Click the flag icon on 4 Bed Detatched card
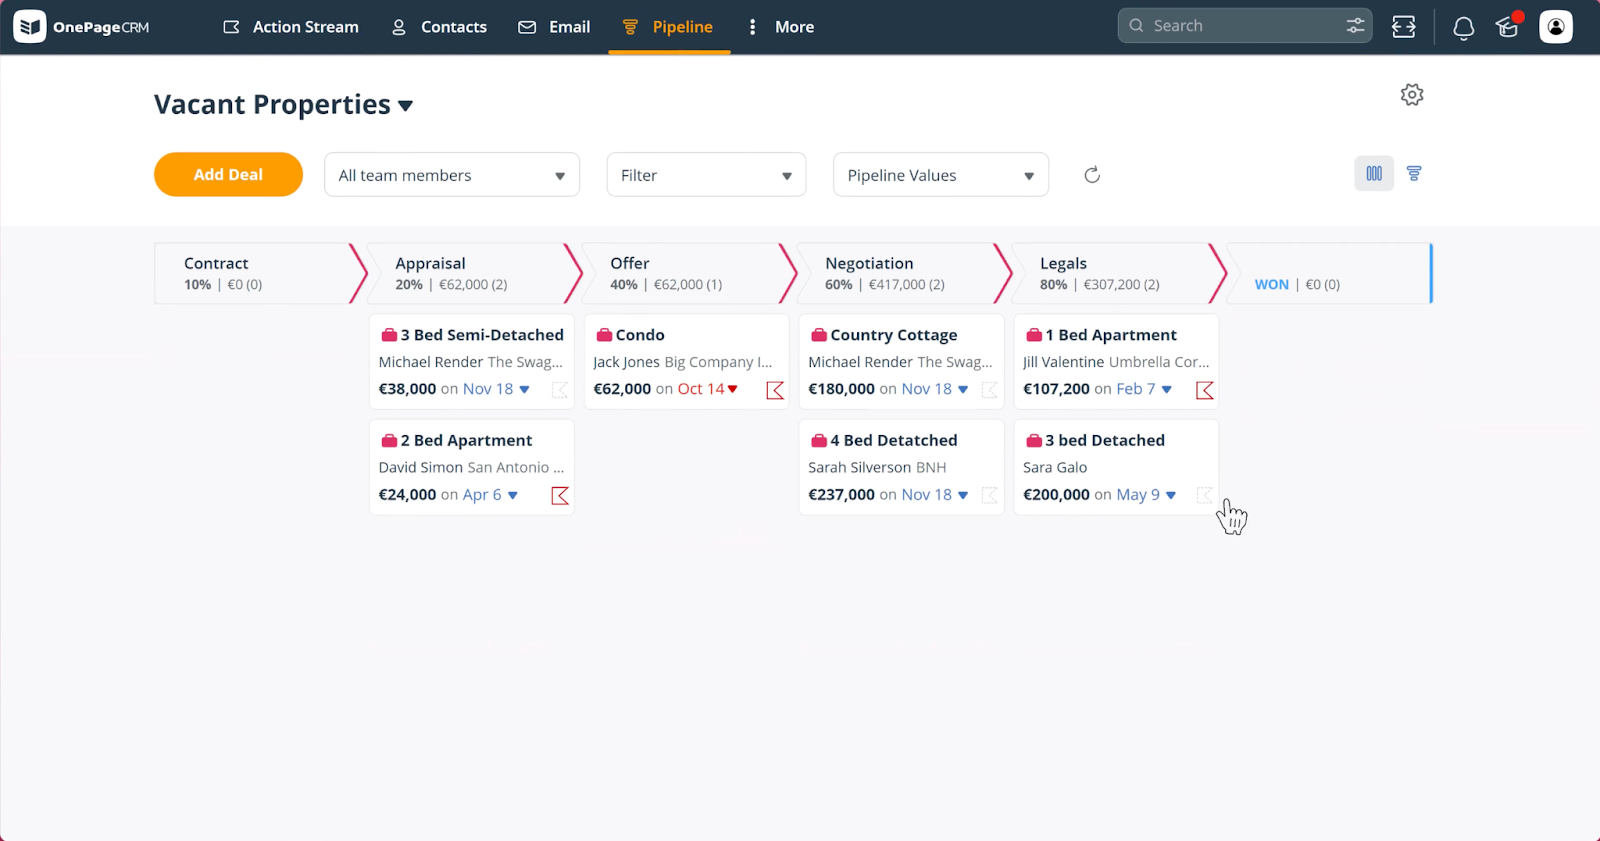Screen dimensions: 1600x841 [x=990, y=495]
